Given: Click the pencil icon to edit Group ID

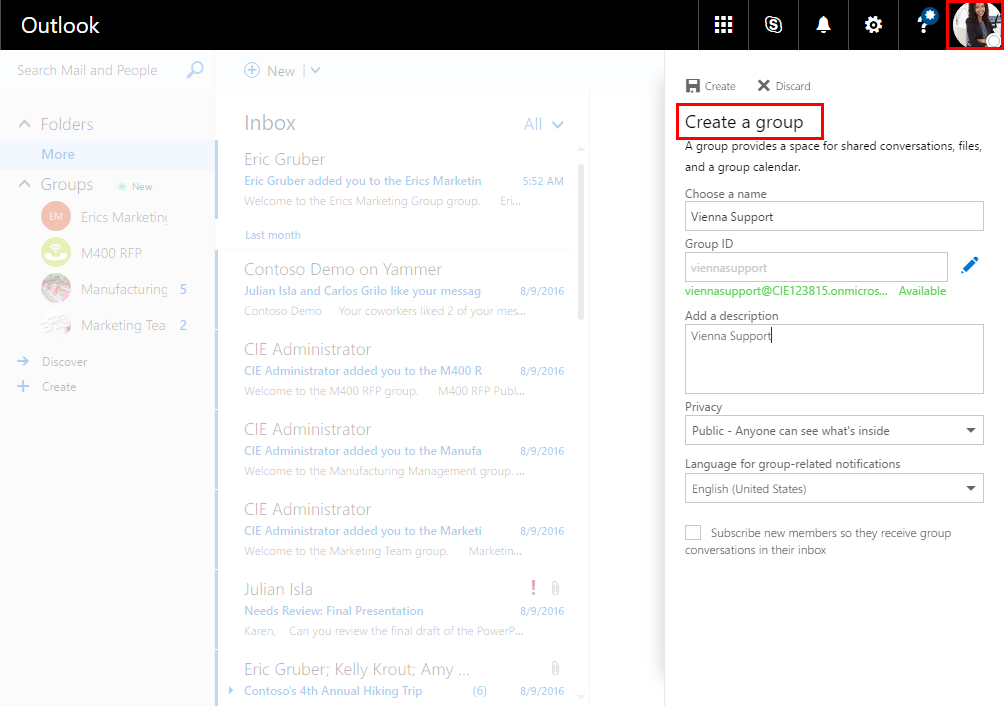Looking at the screenshot, I should pyautogui.click(x=969, y=265).
